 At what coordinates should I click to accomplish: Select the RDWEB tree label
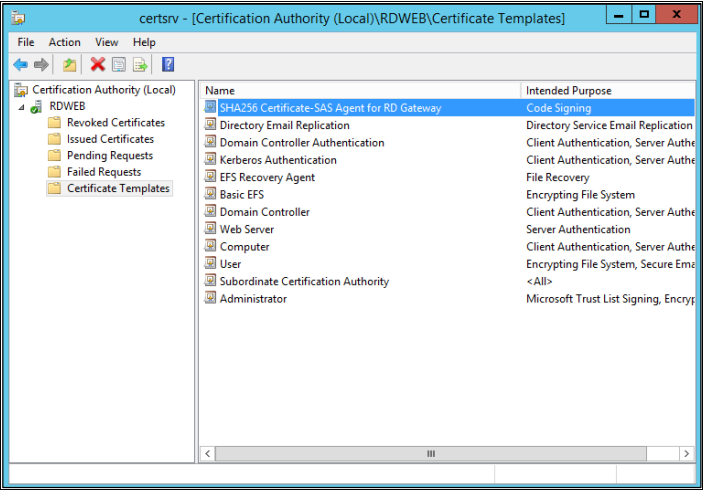(67, 106)
